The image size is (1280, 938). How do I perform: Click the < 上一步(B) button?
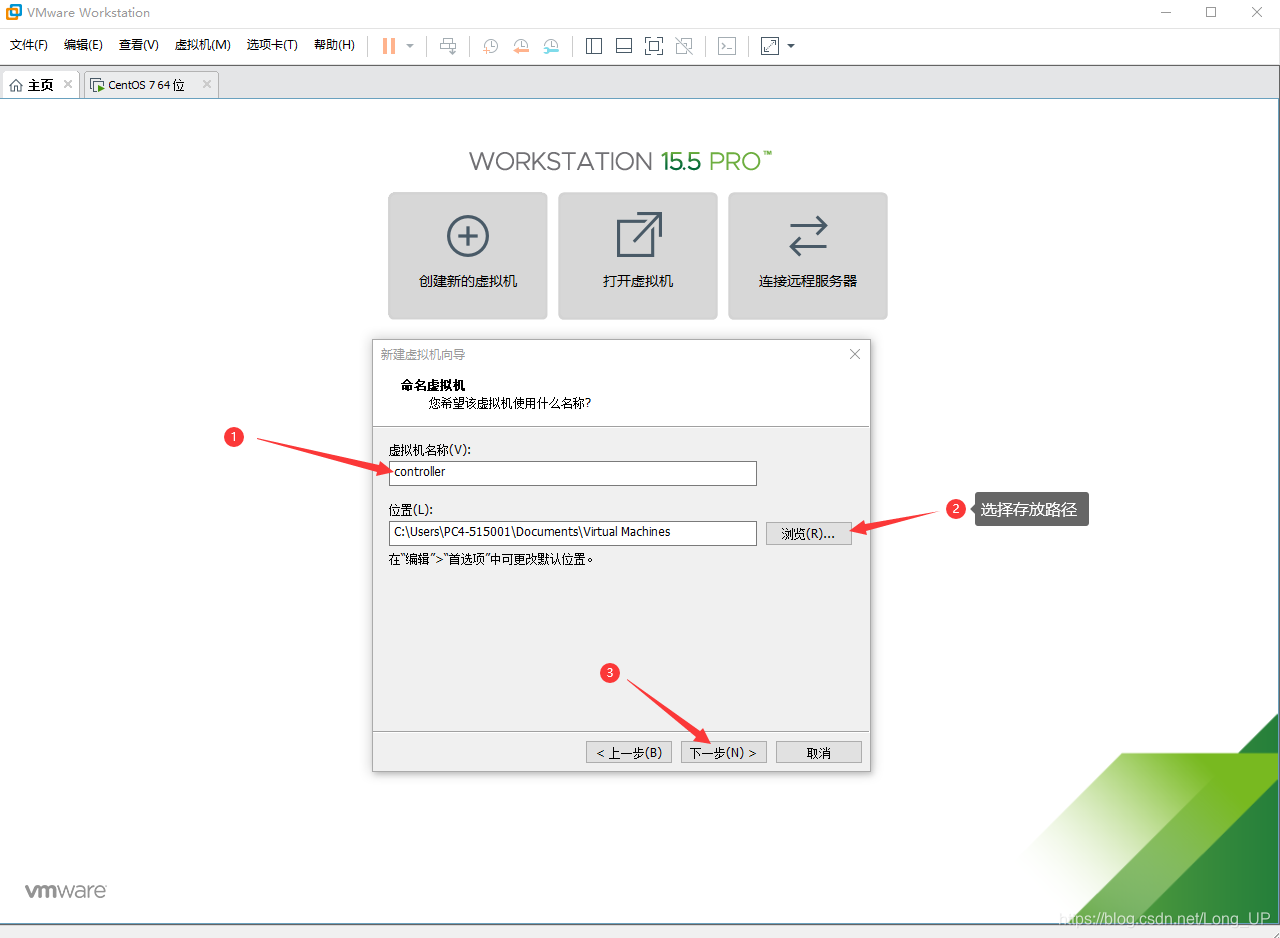pyautogui.click(x=629, y=752)
